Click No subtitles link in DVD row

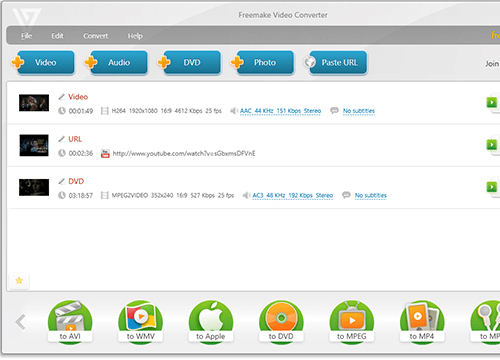pyautogui.click(x=371, y=195)
